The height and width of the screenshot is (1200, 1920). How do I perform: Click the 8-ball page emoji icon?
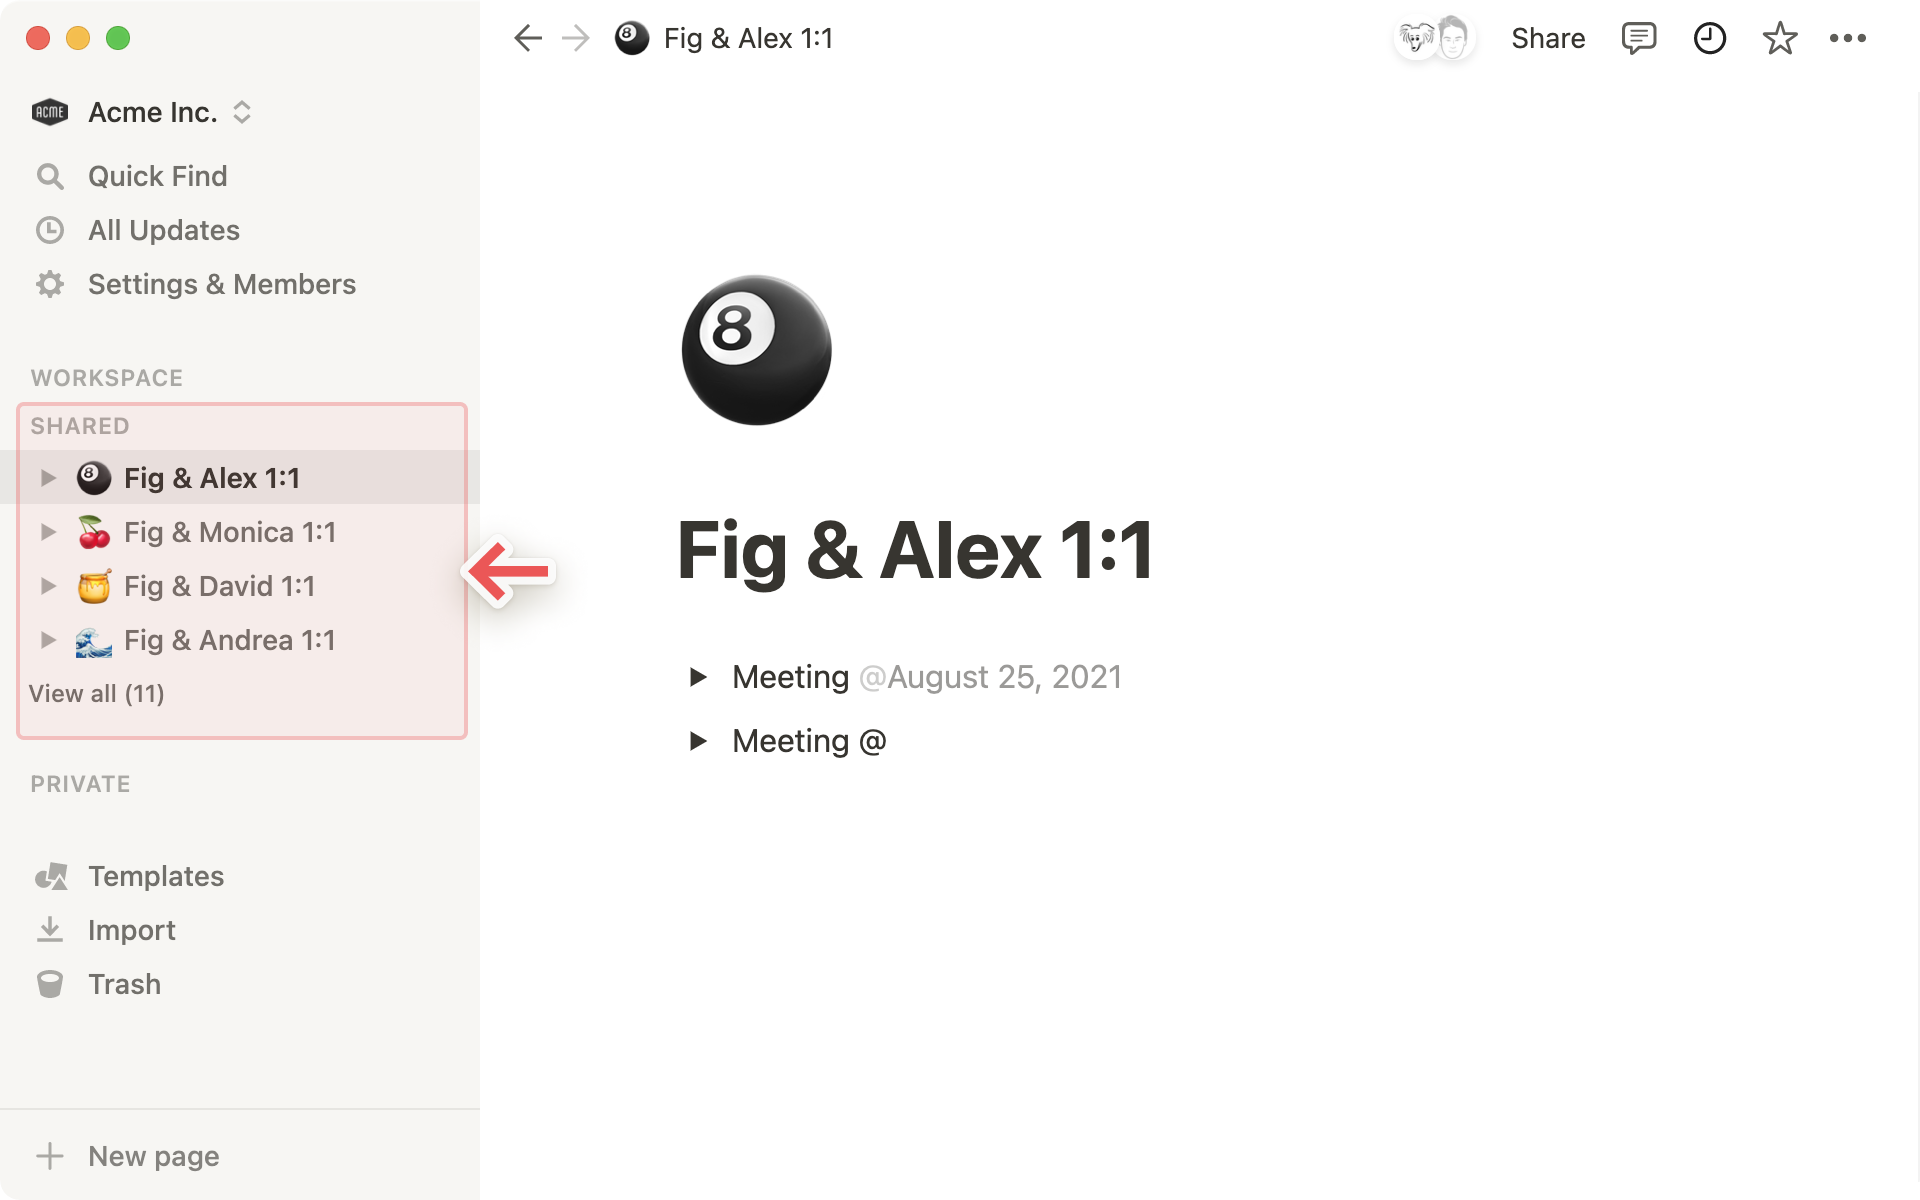(x=756, y=348)
